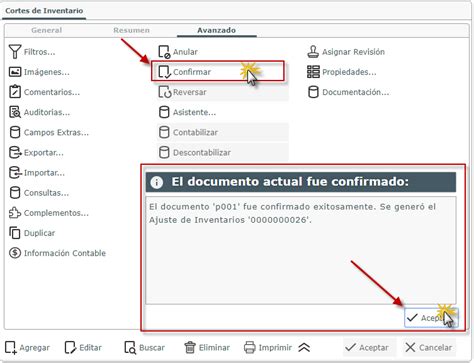Click the Consultas... label
This screenshot has width=474, height=363.
click(46, 193)
